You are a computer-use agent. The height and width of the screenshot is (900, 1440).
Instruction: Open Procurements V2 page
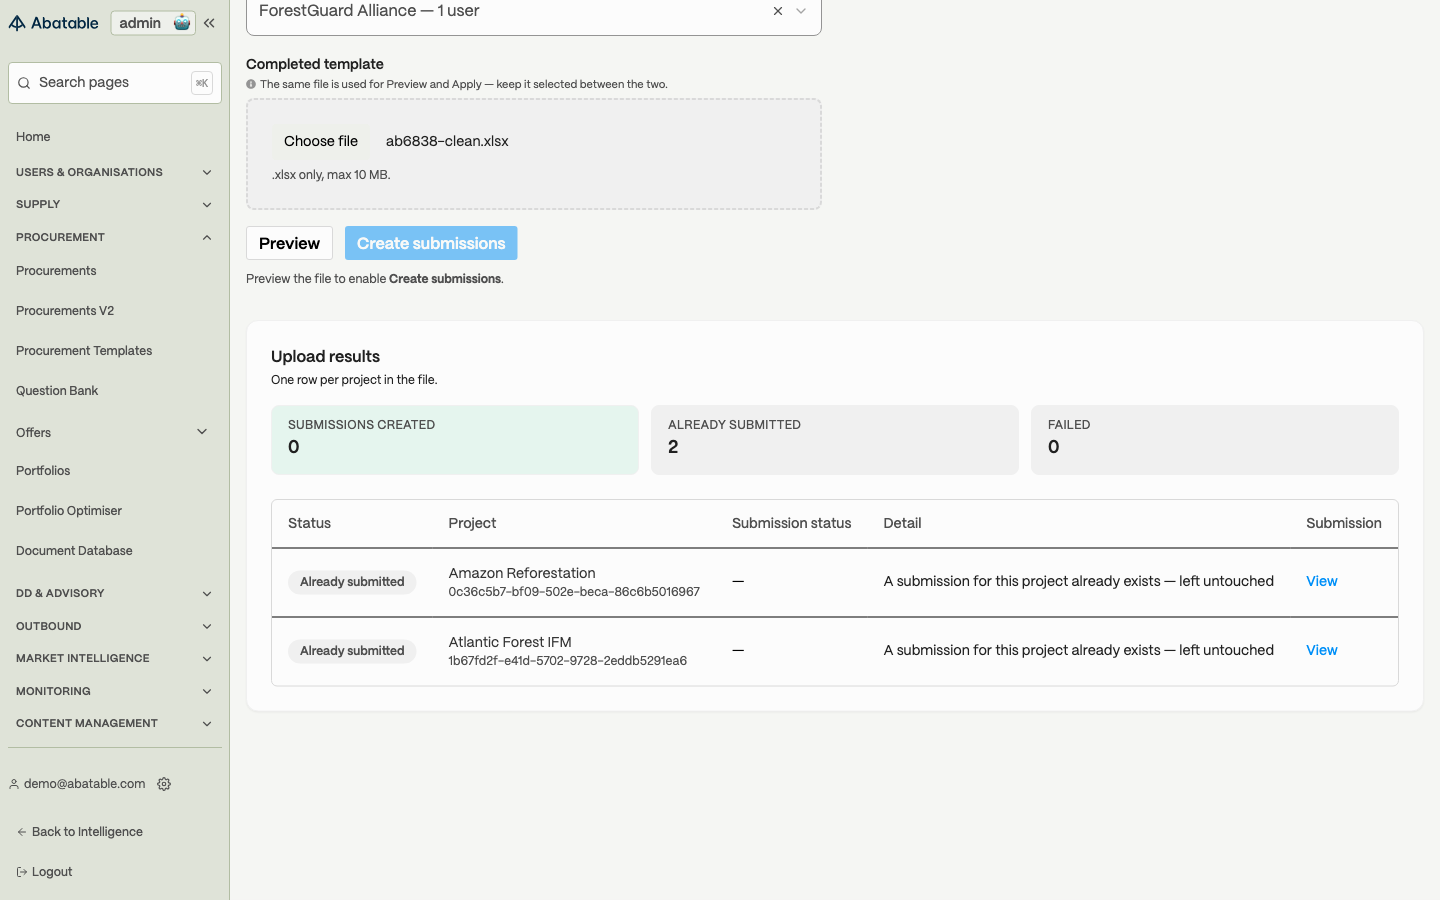(x=65, y=311)
